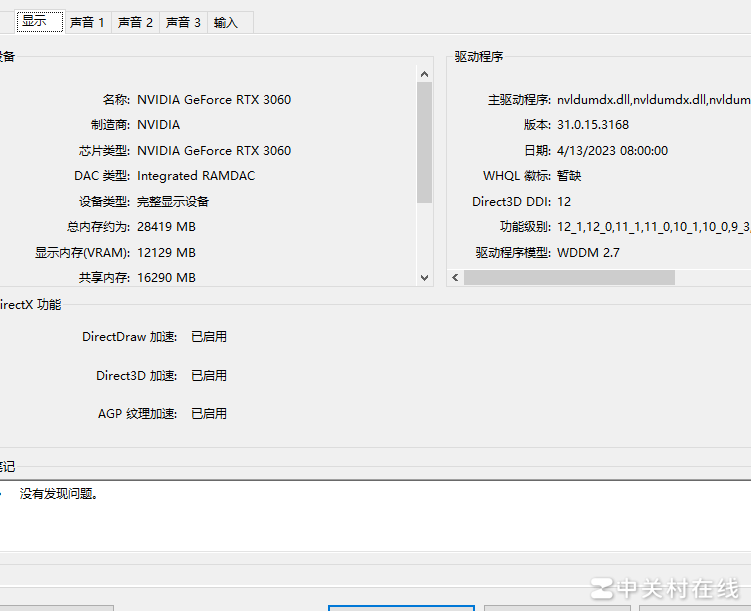Viewport: 751px width, 611px height.
Task: Open the 输入 tab
Action: [226, 22]
